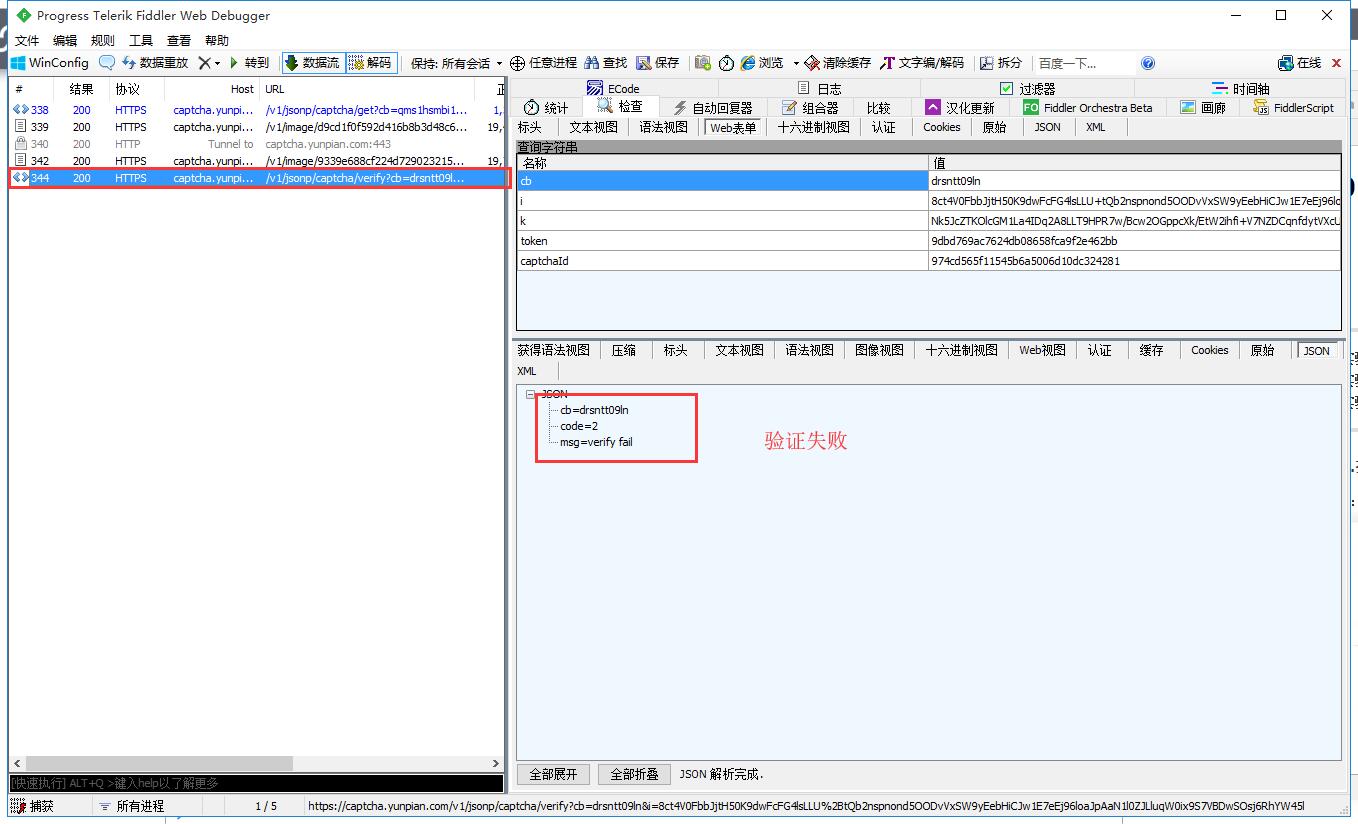Open the 编辑 menu
Image resolution: width=1358 pixels, height=824 pixels.
pos(65,41)
